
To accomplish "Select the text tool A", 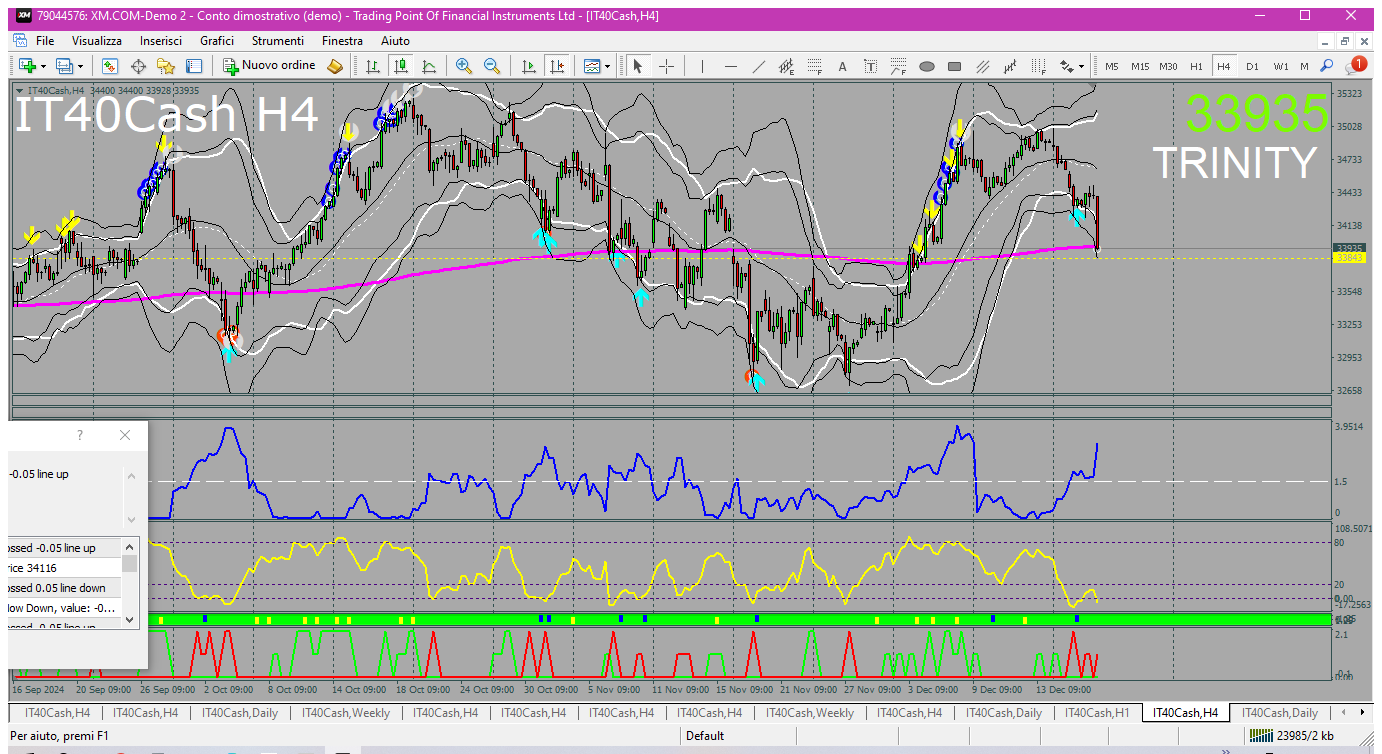I will click(842, 66).
